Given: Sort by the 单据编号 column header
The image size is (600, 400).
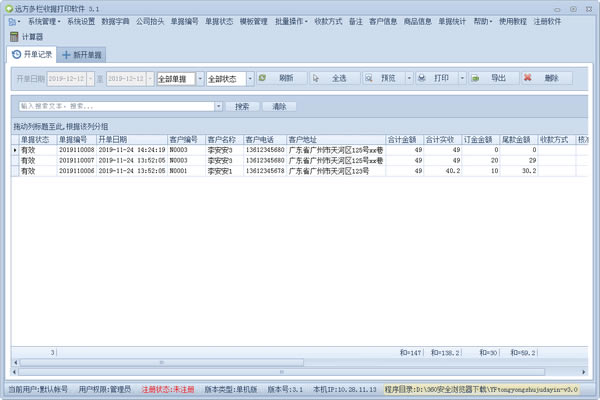Looking at the screenshot, I should pyautogui.click(x=77, y=139).
